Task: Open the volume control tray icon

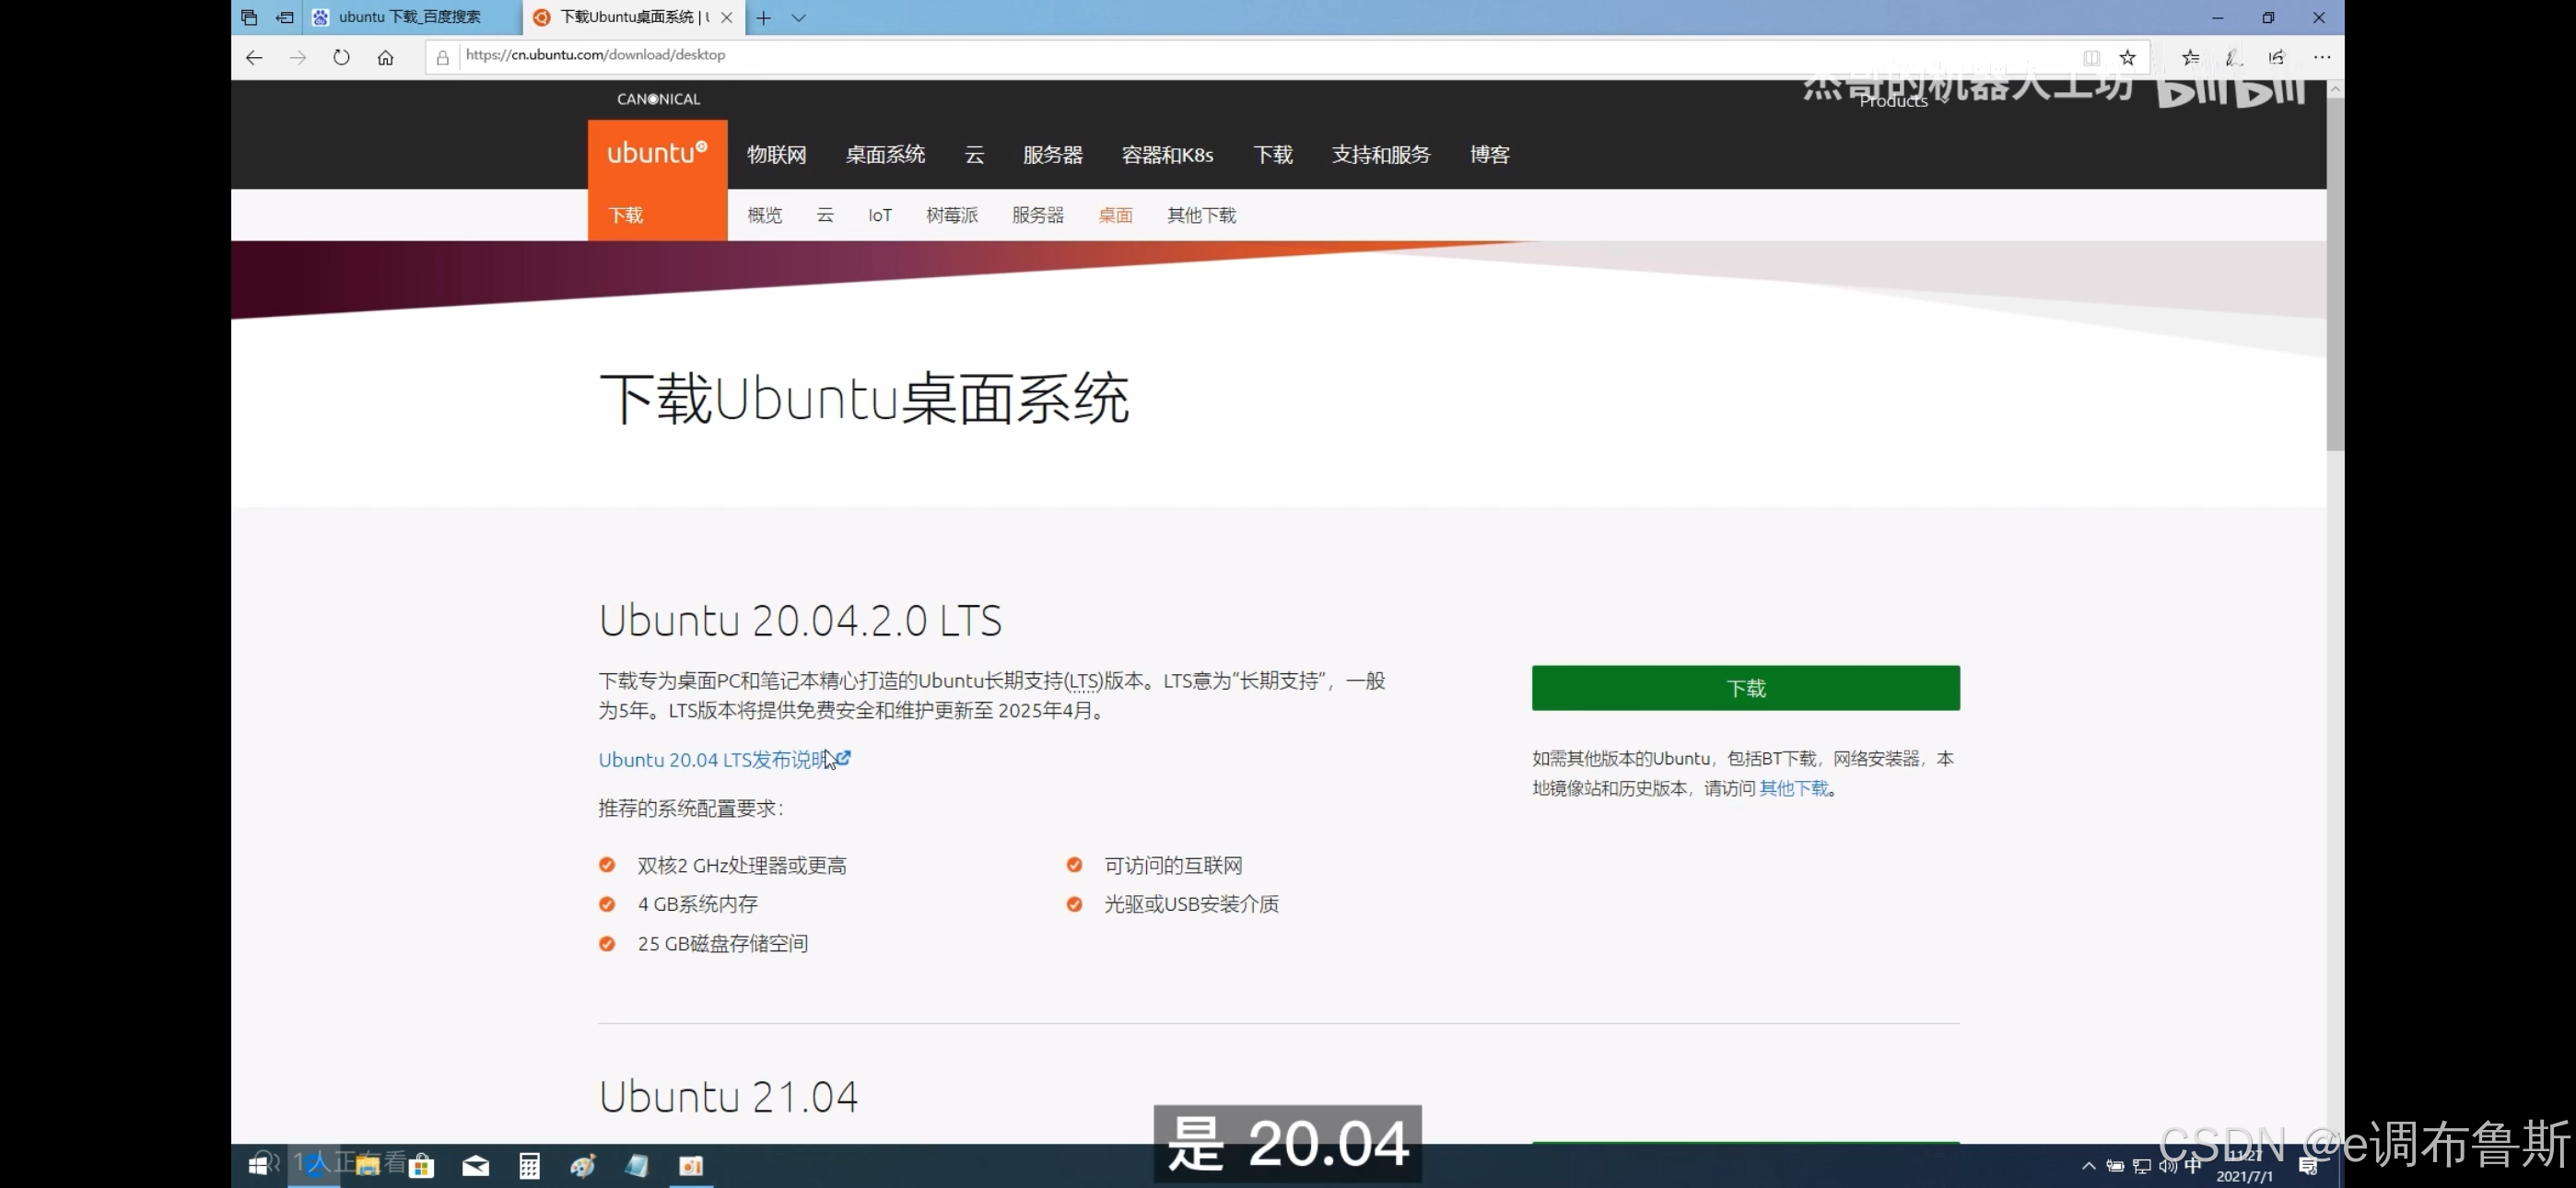Action: [x=2167, y=1166]
